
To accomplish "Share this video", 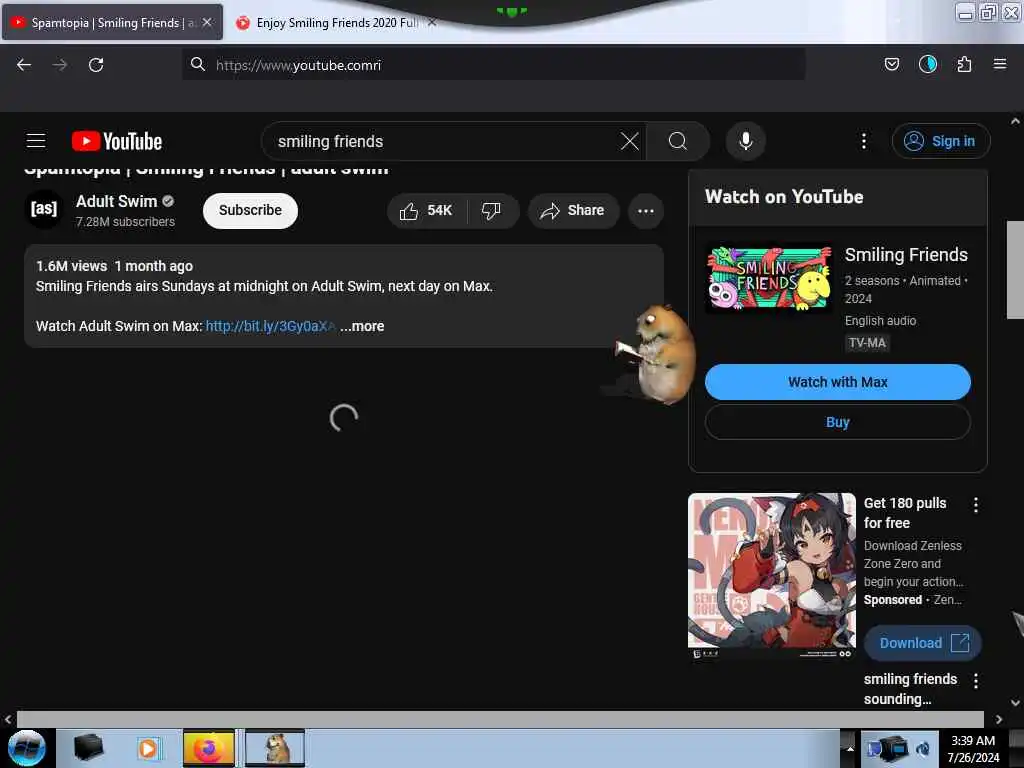I will point(573,210).
